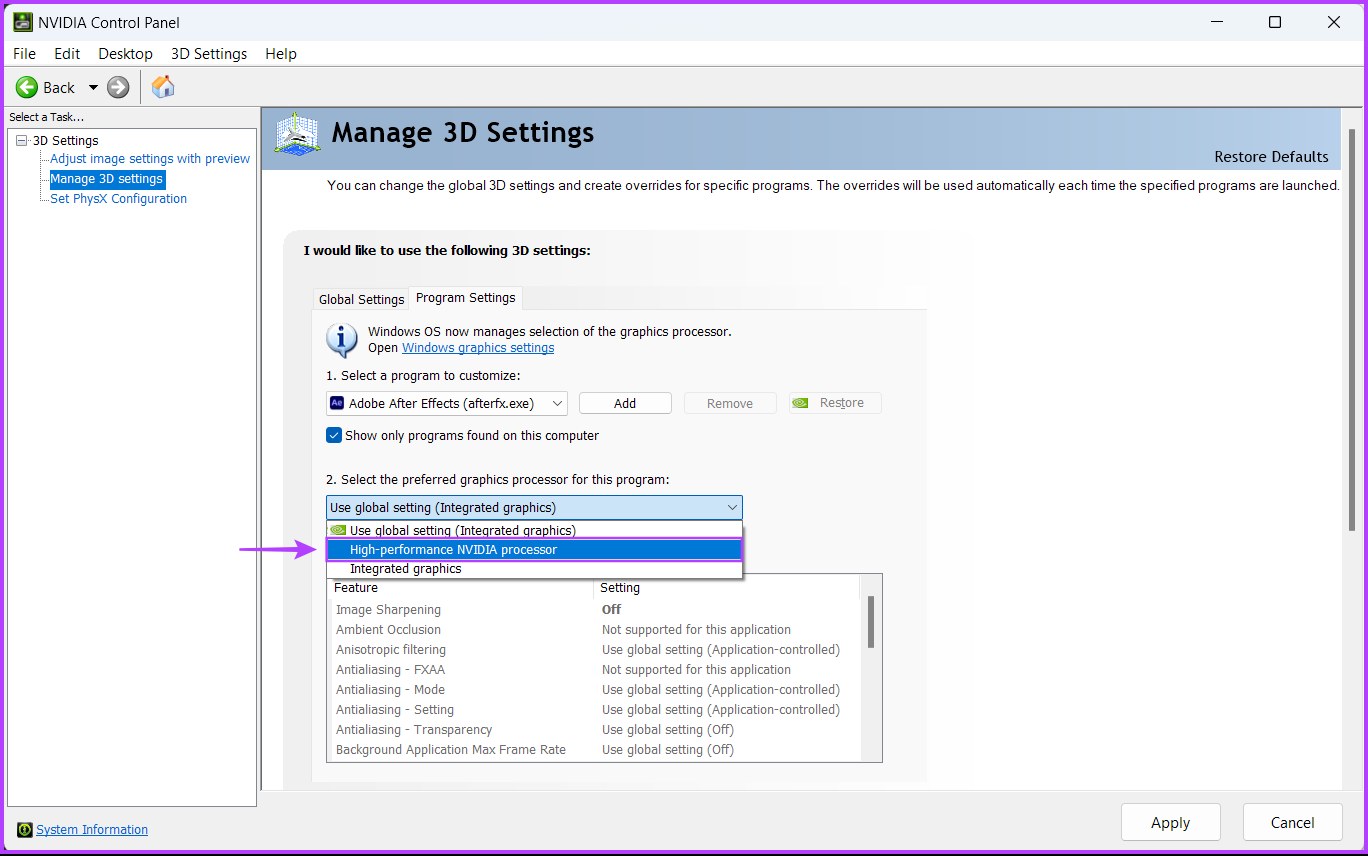The height and width of the screenshot is (856, 1368).
Task: Click the green Back arrow icon
Action: point(27,88)
